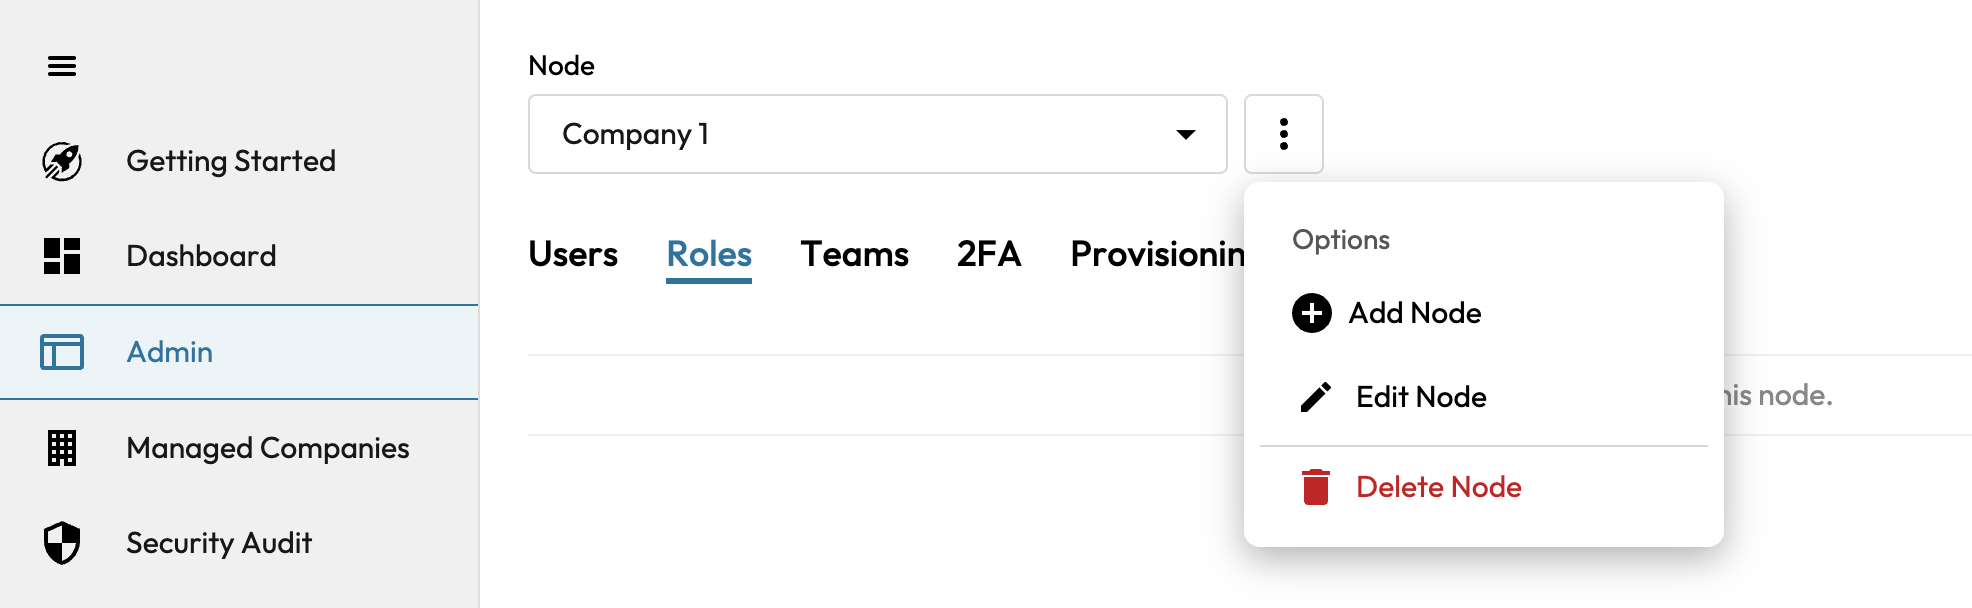Image resolution: width=1972 pixels, height=608 pixels.
Task: Select the Roles tab
Action: click(x=709, y=254)
